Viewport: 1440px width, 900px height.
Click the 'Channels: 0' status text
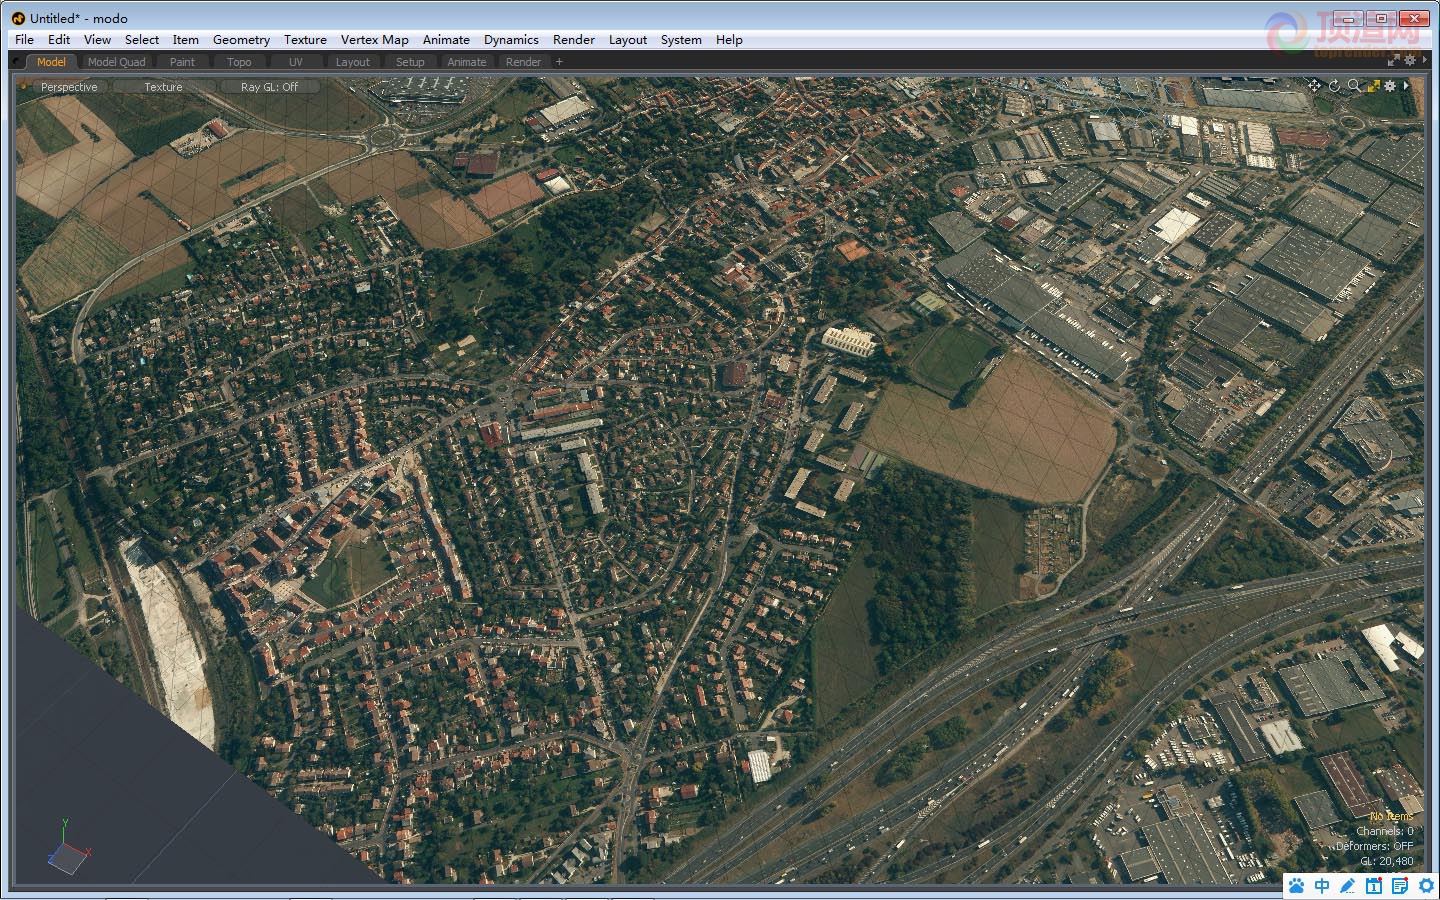click(1385, 831)
